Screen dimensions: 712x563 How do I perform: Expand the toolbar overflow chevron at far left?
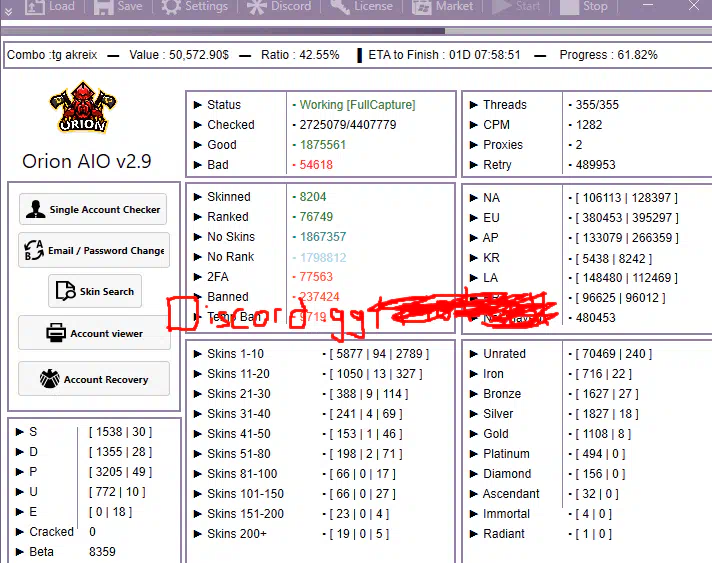(5, 7)
